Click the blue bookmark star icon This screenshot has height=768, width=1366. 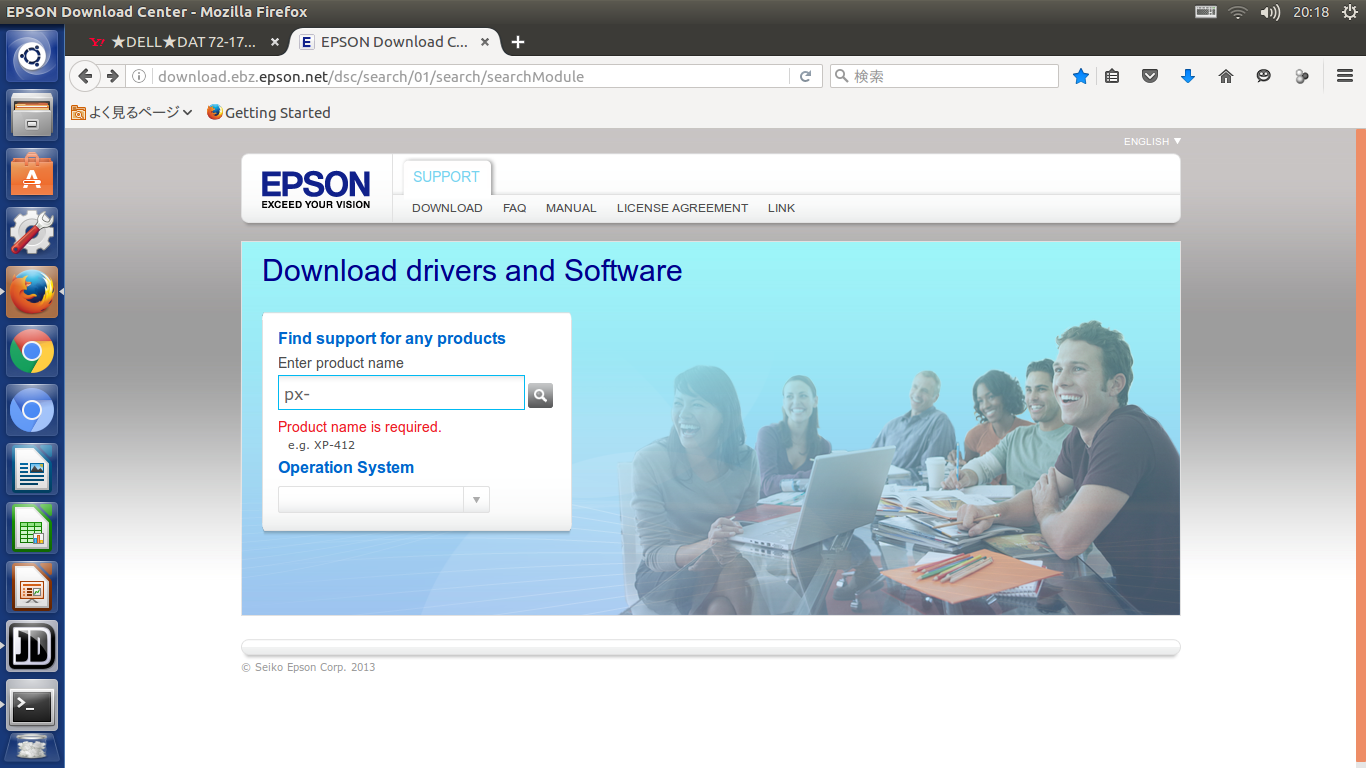[x=1081, y=76]
